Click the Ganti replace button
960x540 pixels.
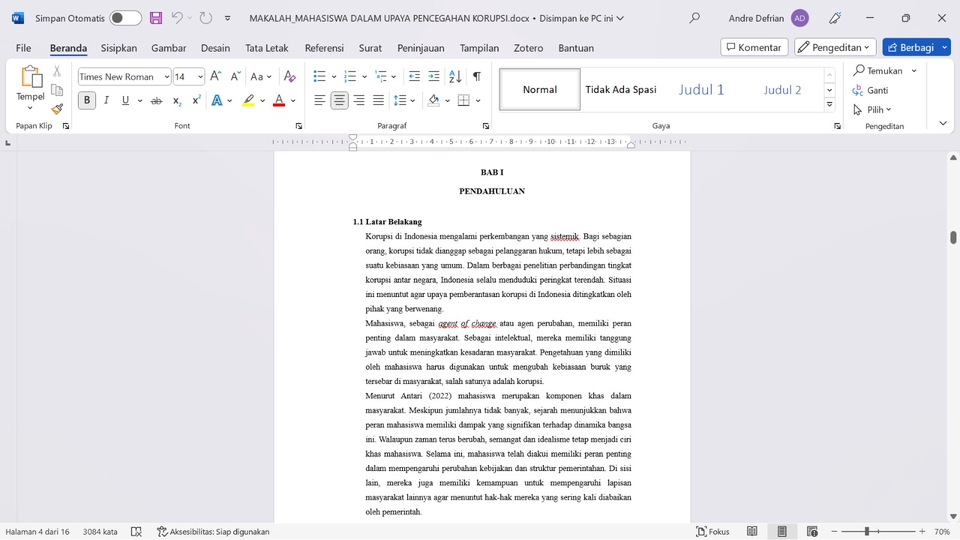click(x=871, y=90)
